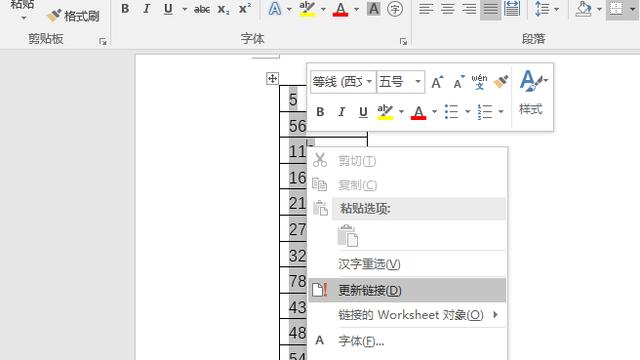Choose Font 字体(F)... in the context menu
The width and height of the screenshot is (640, 360).
(x=407, y=341)
